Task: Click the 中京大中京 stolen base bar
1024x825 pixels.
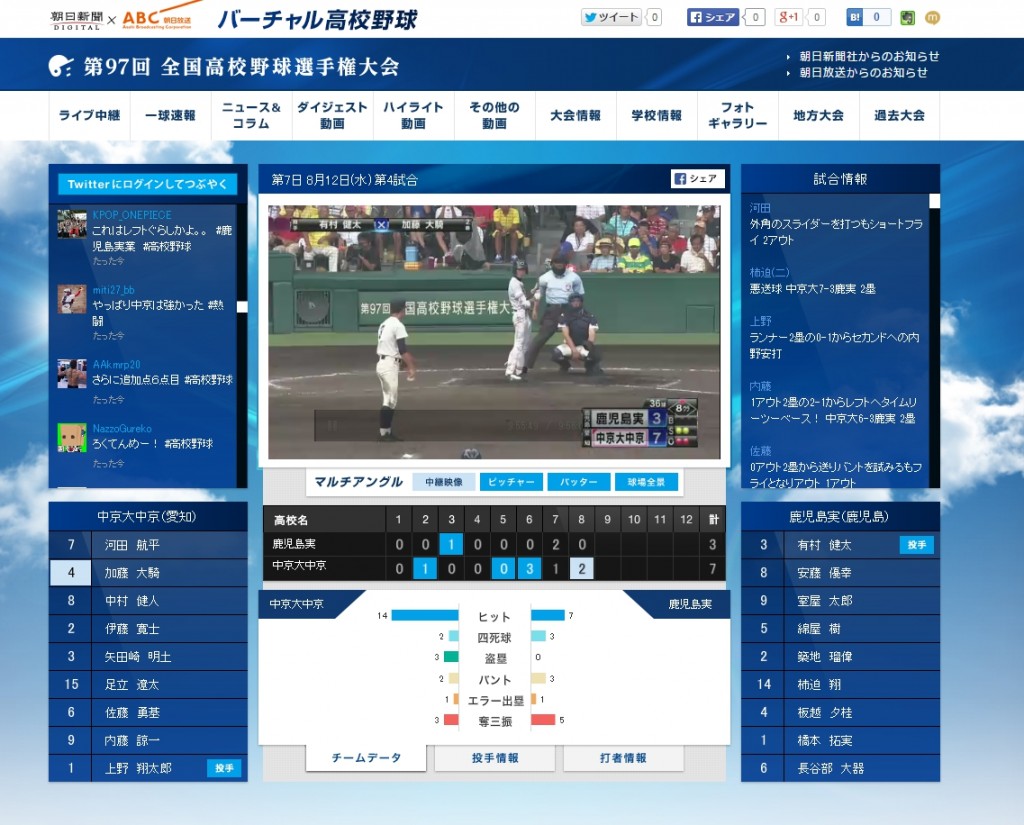Action: click(451, 657)
